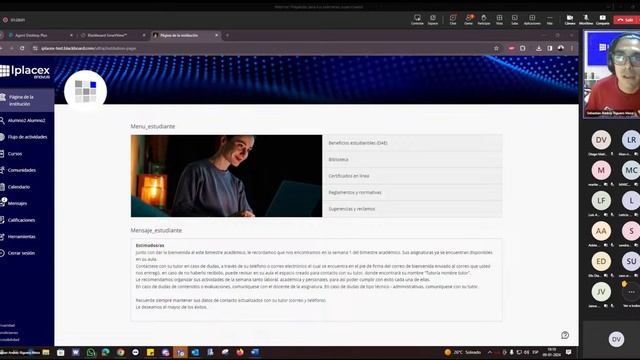Open the browser profile avatar
640x360 pixels.
(x=561, y=48)
